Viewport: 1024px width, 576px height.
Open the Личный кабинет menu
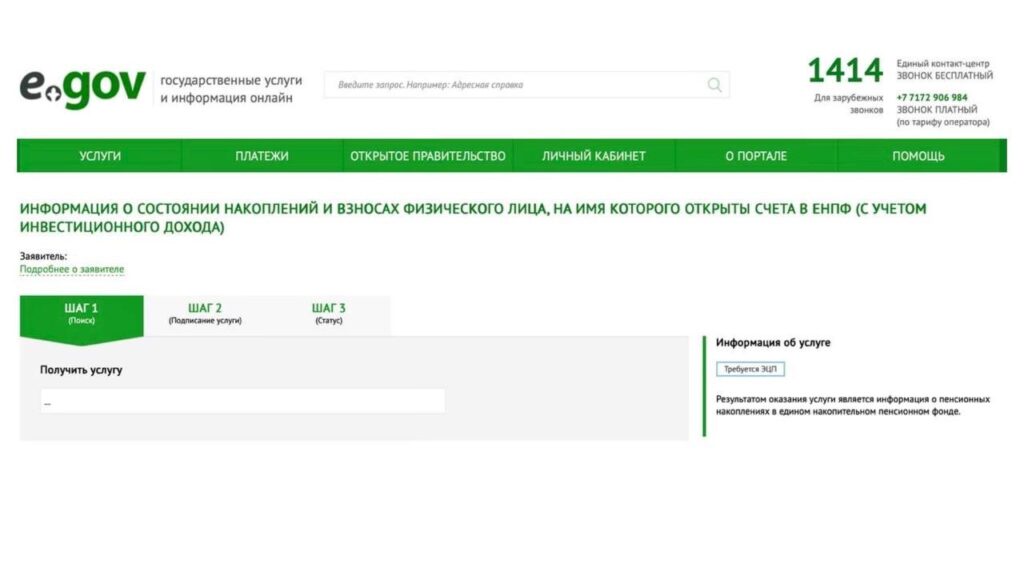click(594, 156)
